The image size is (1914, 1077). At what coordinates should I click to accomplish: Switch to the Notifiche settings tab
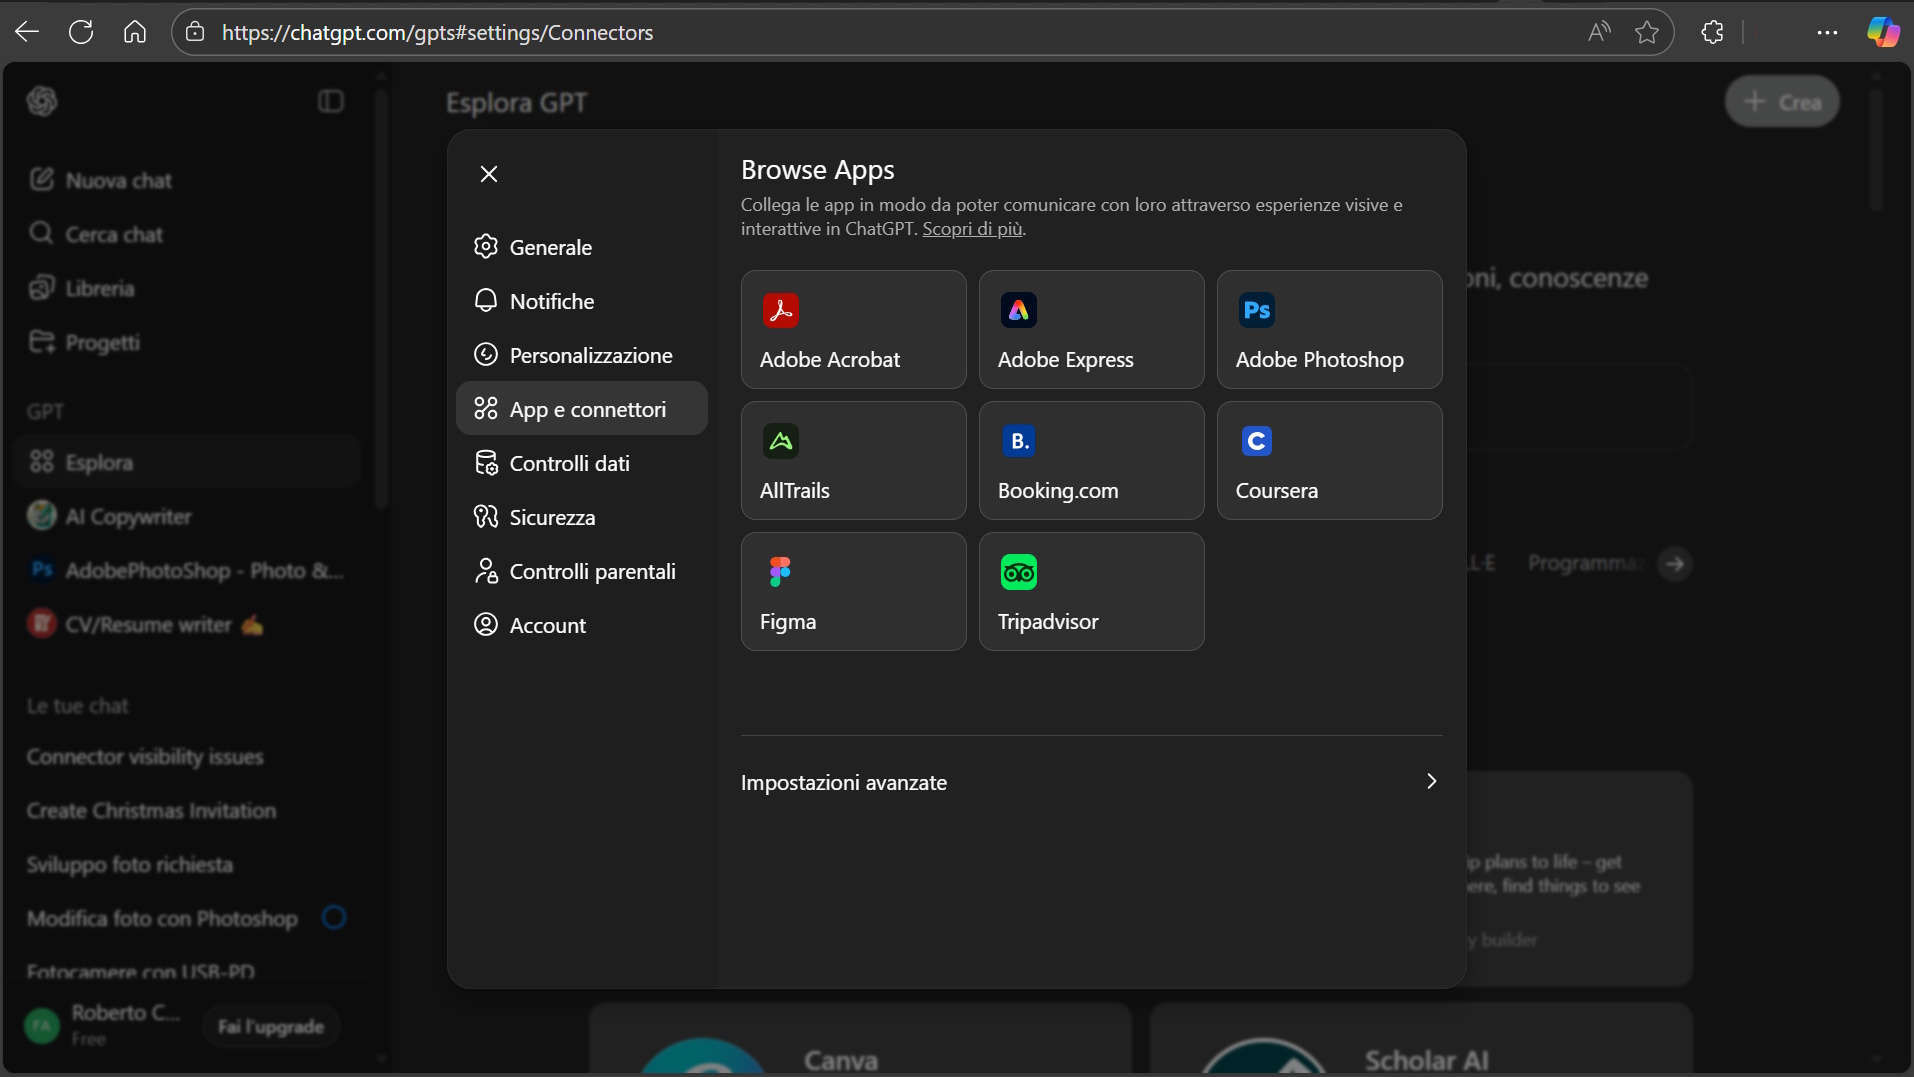point(551,301)
